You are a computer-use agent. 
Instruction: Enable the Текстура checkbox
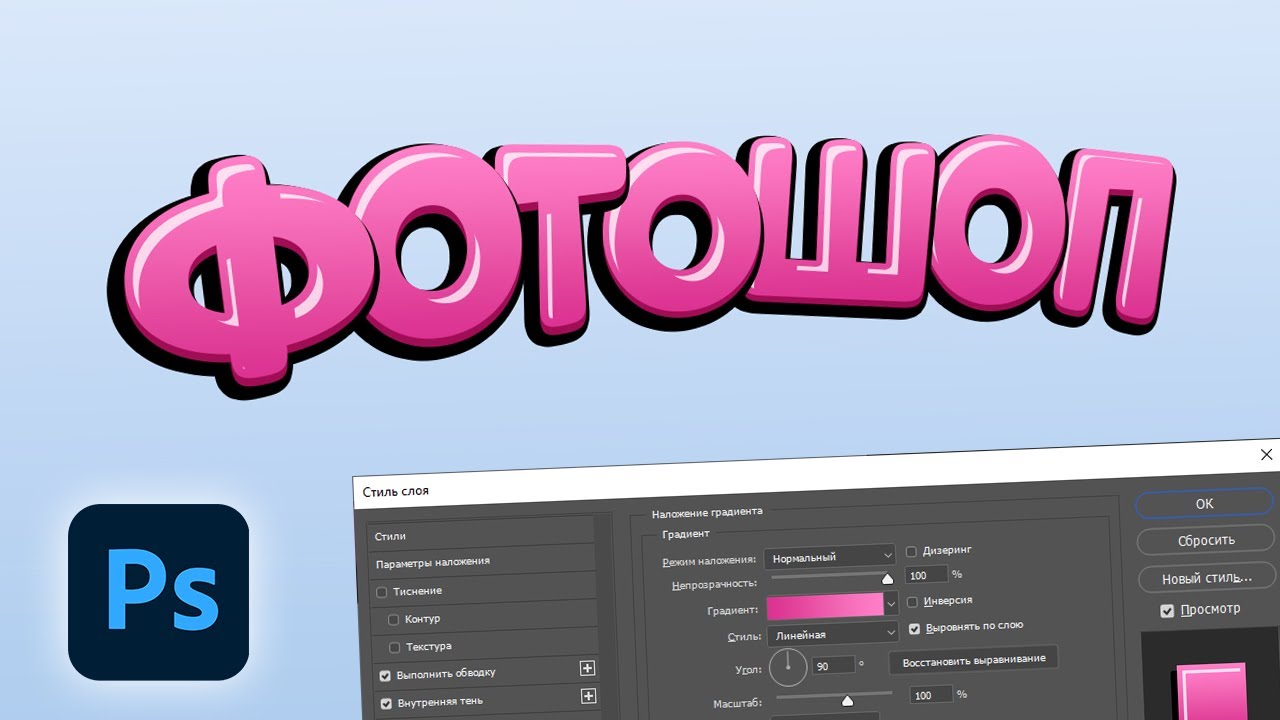(394, 648)
